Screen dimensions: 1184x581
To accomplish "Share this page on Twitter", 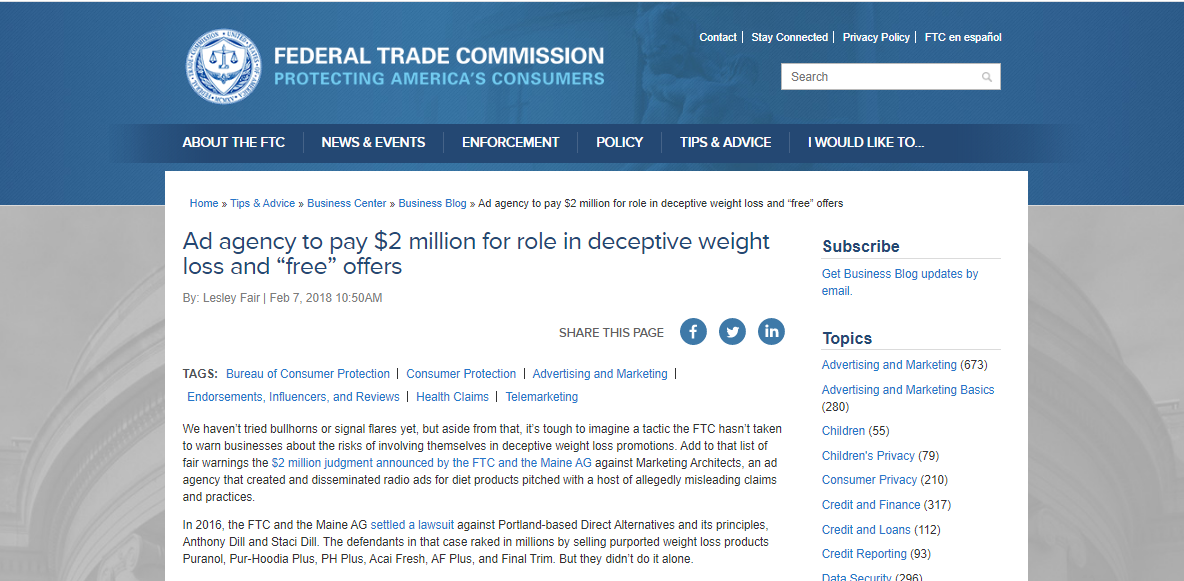I will pos(732,332).
